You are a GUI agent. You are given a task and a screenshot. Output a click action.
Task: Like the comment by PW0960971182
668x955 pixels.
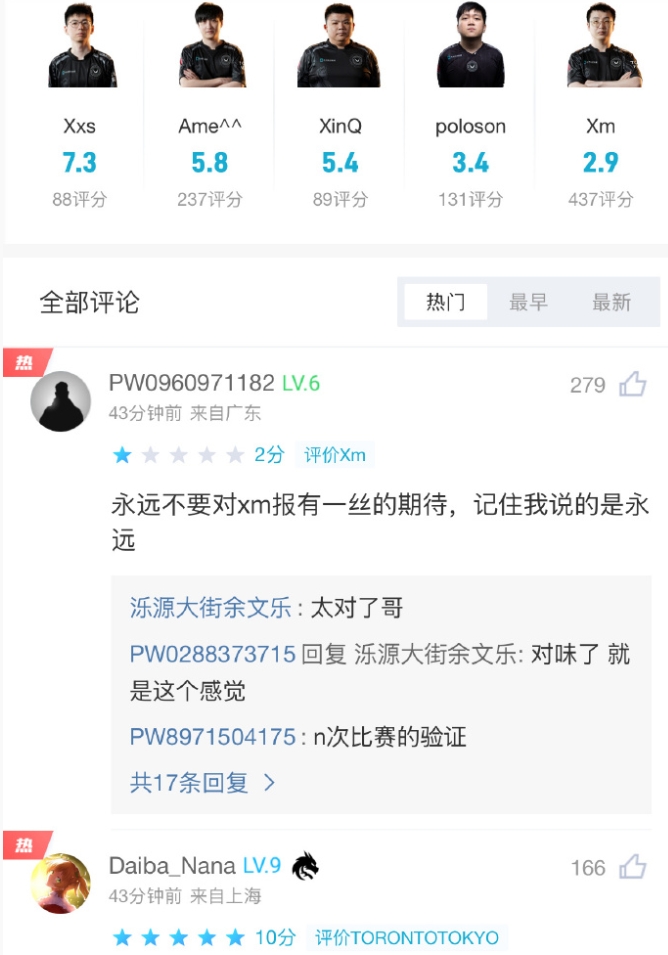[x=632, y=384]
